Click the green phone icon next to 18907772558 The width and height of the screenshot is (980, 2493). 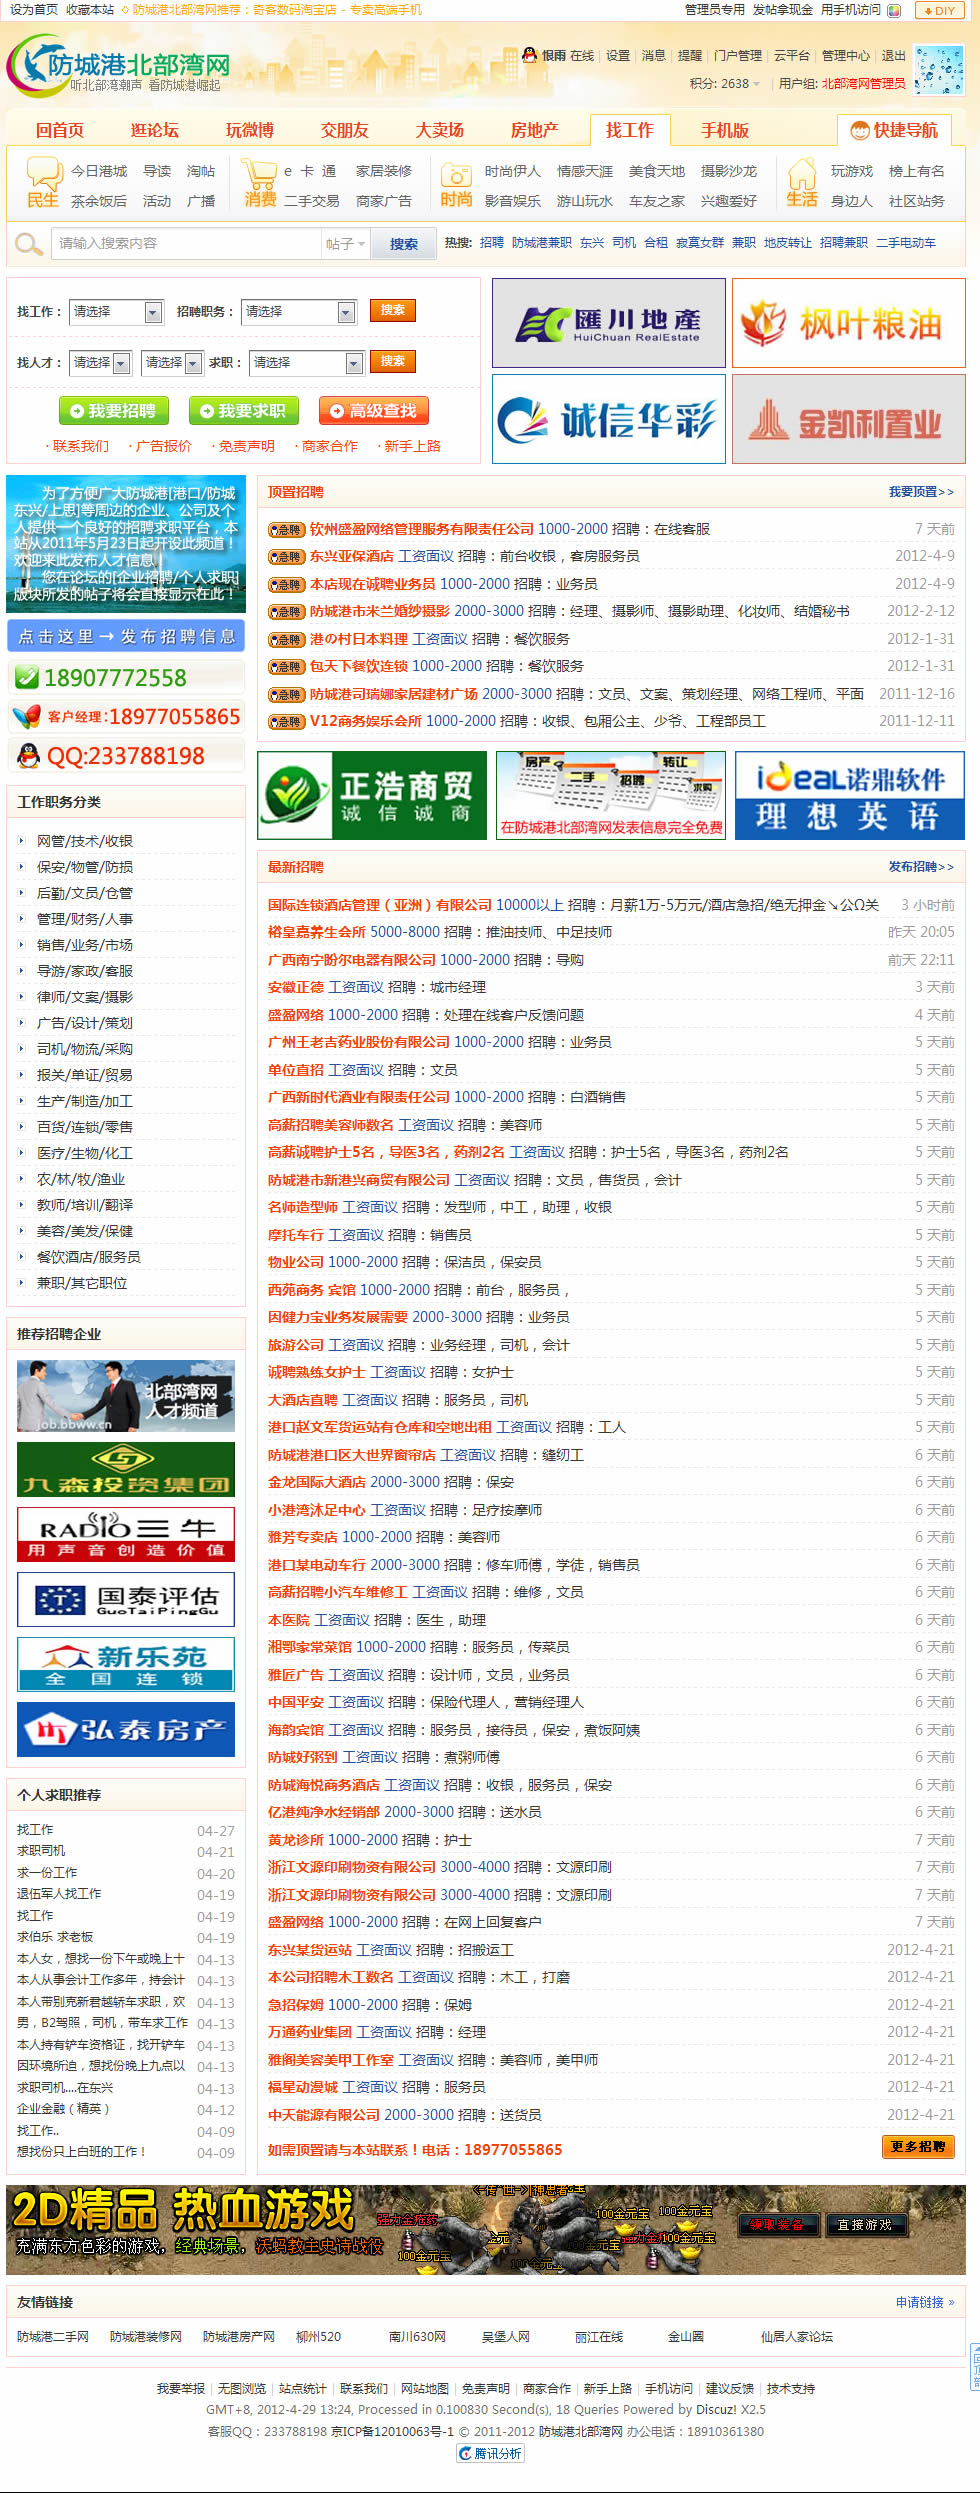point(26,678)
